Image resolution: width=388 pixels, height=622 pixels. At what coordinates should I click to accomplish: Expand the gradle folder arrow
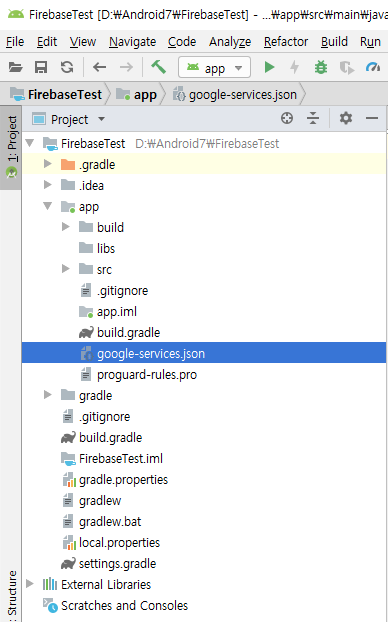(x=48, y=395)
